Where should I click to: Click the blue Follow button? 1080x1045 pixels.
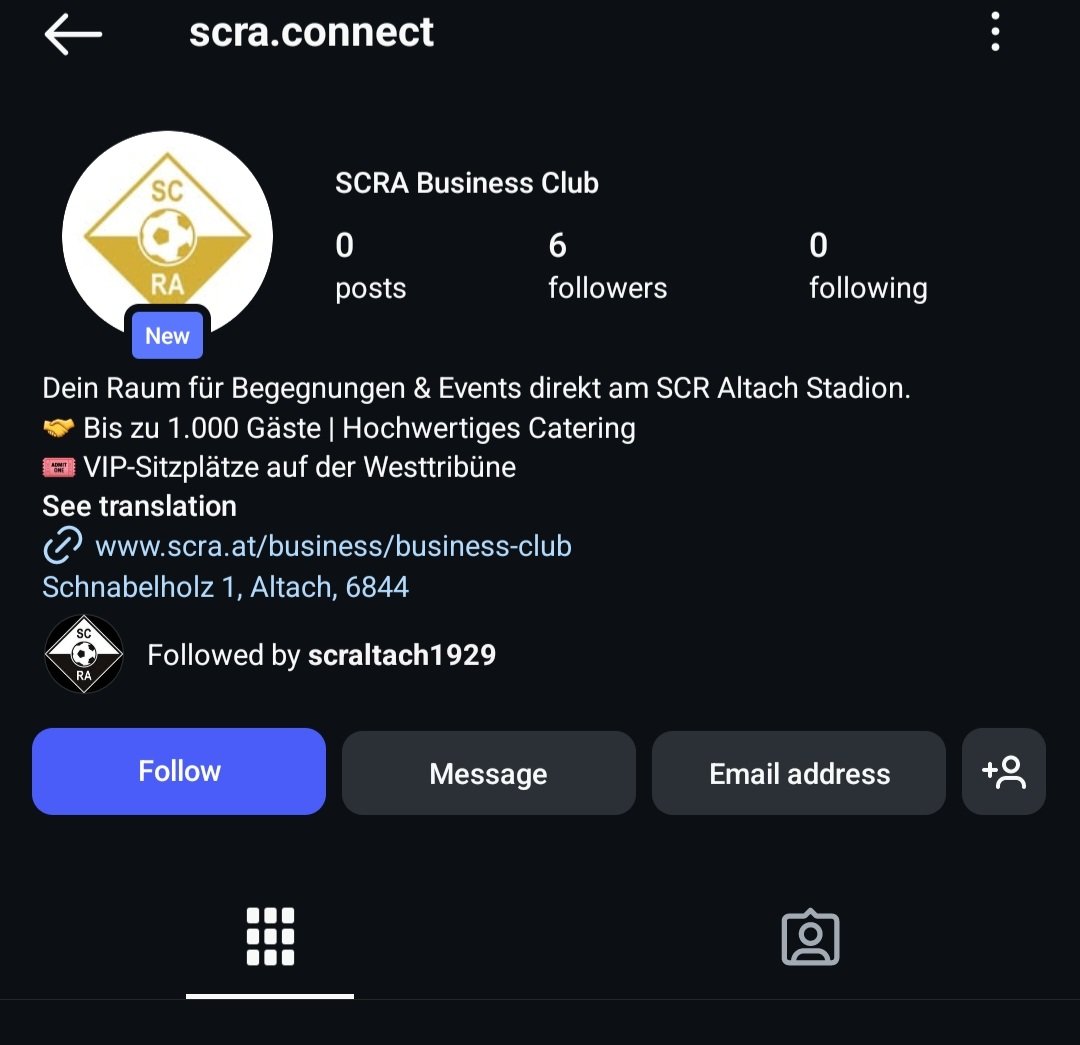click(x=179, y=772)
